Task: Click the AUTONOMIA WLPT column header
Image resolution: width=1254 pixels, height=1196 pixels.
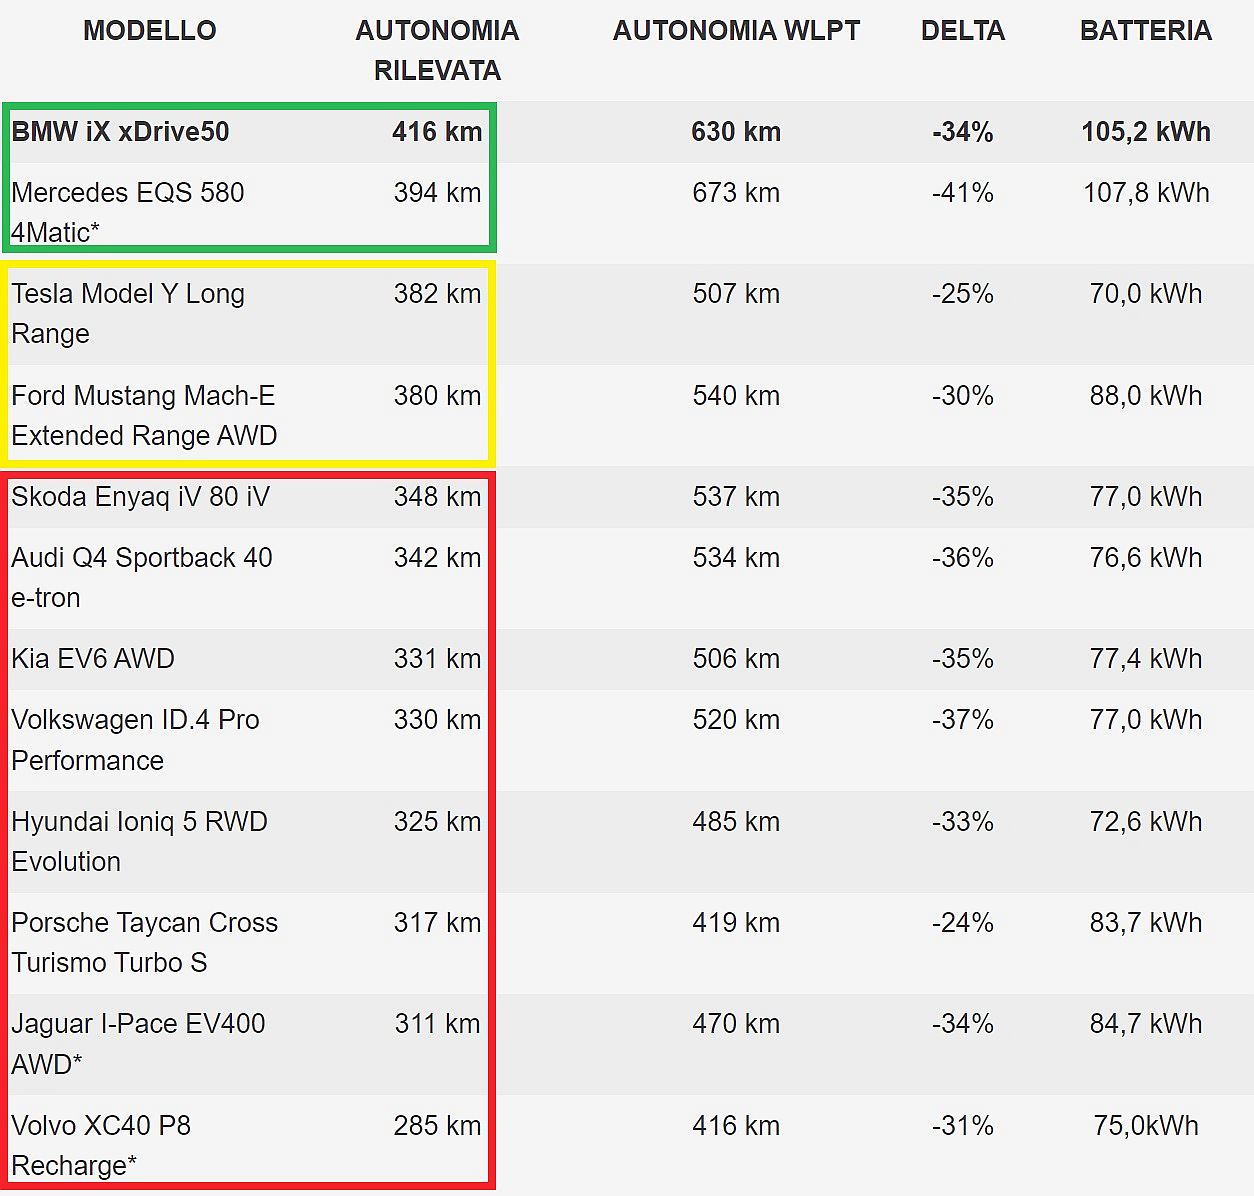Action: point(736,30)
